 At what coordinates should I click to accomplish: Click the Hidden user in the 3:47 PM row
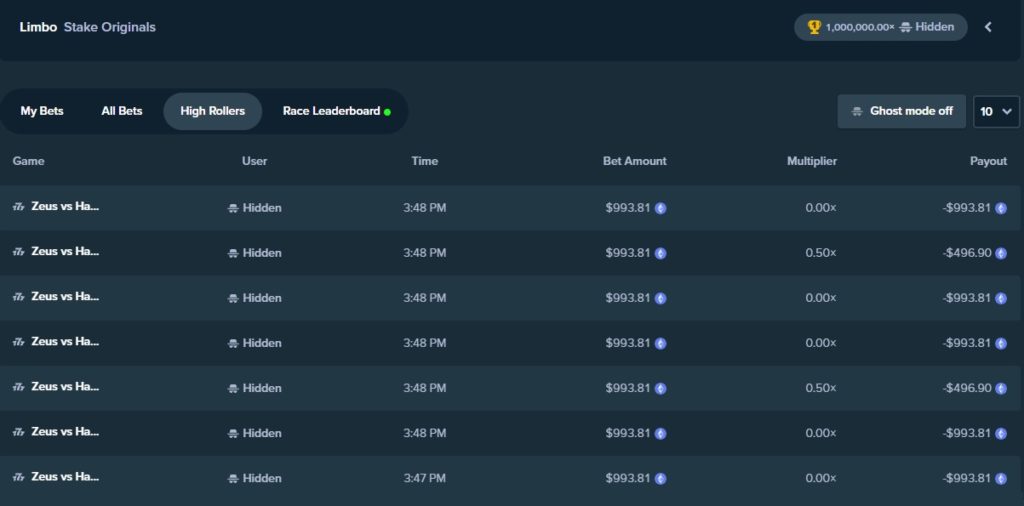[262, 478]
